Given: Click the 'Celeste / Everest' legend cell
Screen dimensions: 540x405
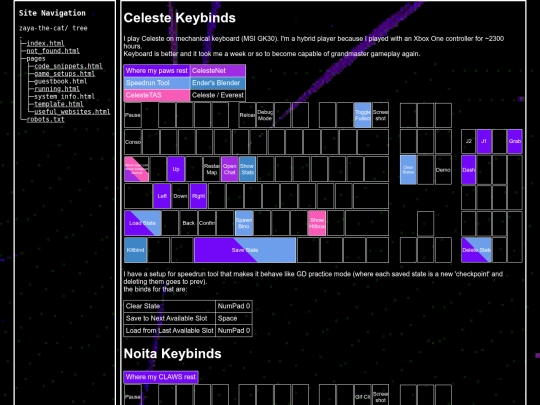Looking at the screenshot, I should click(x=218, y=95).
